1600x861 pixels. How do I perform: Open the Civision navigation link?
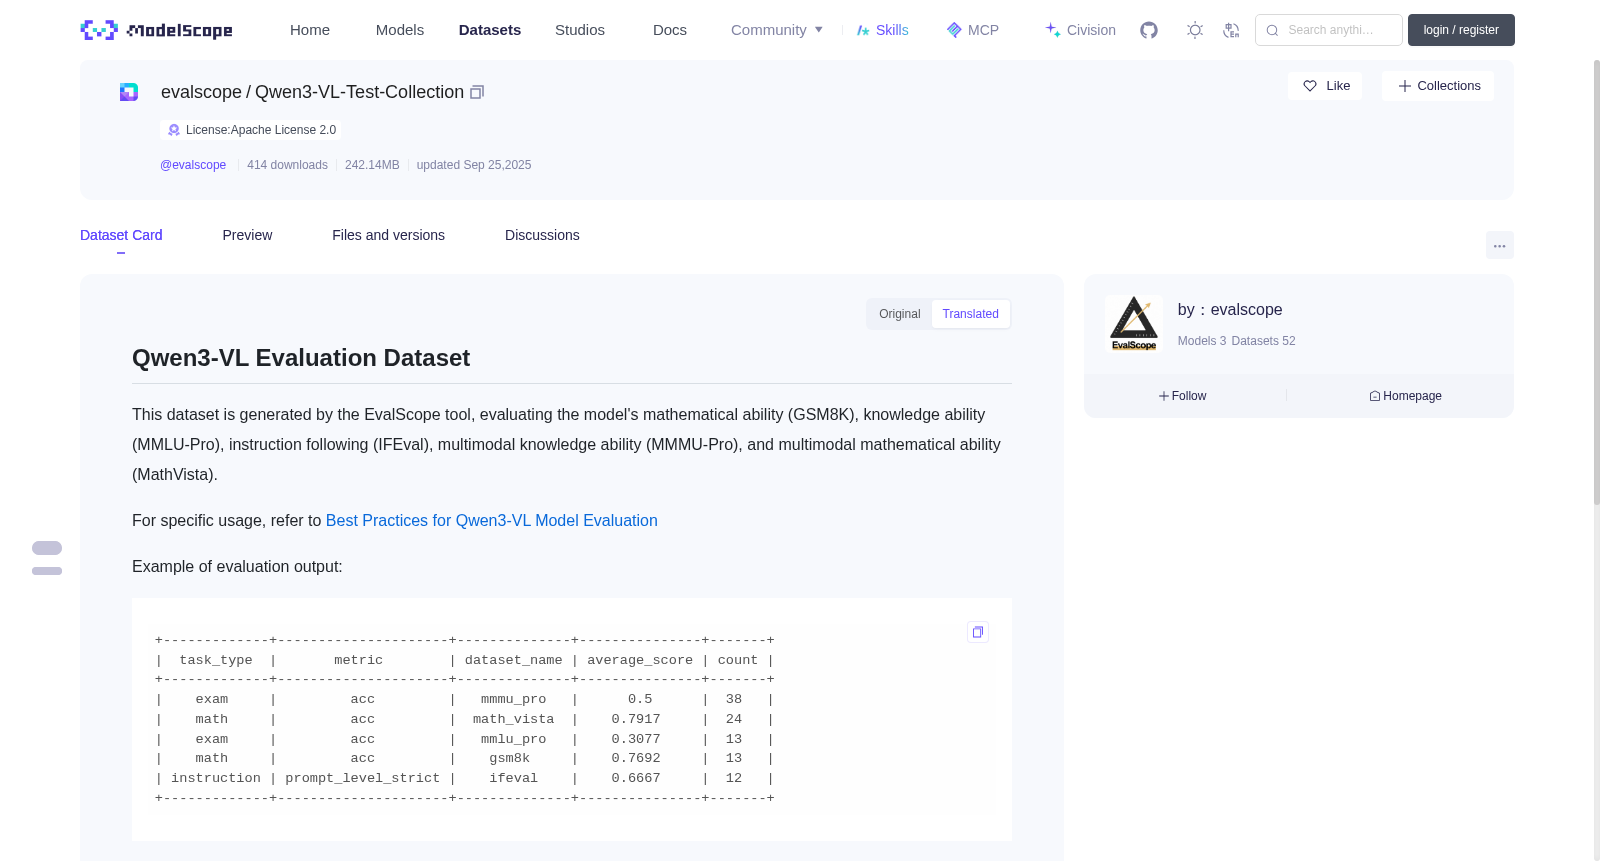click(1080, 30)
